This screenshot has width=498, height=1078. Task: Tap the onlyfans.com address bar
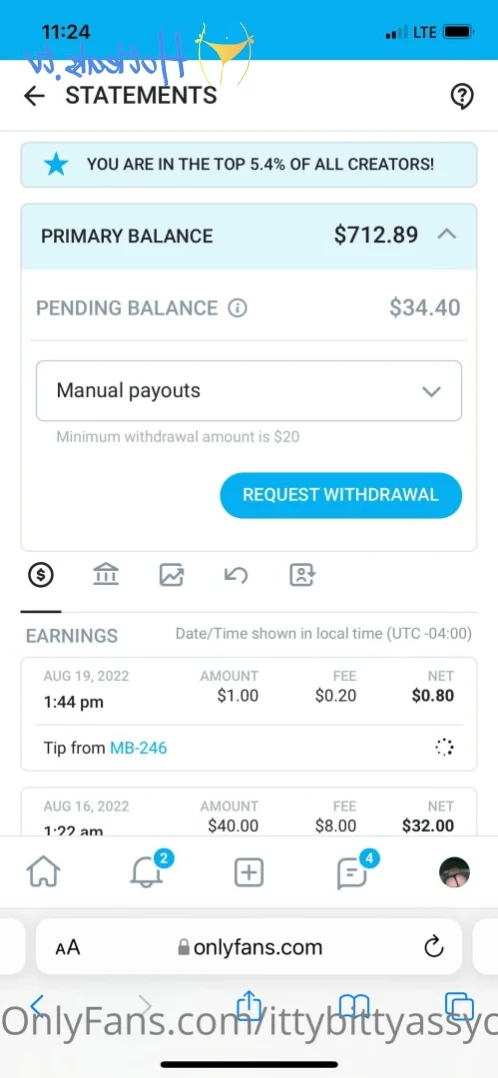[x=249, y=947]
